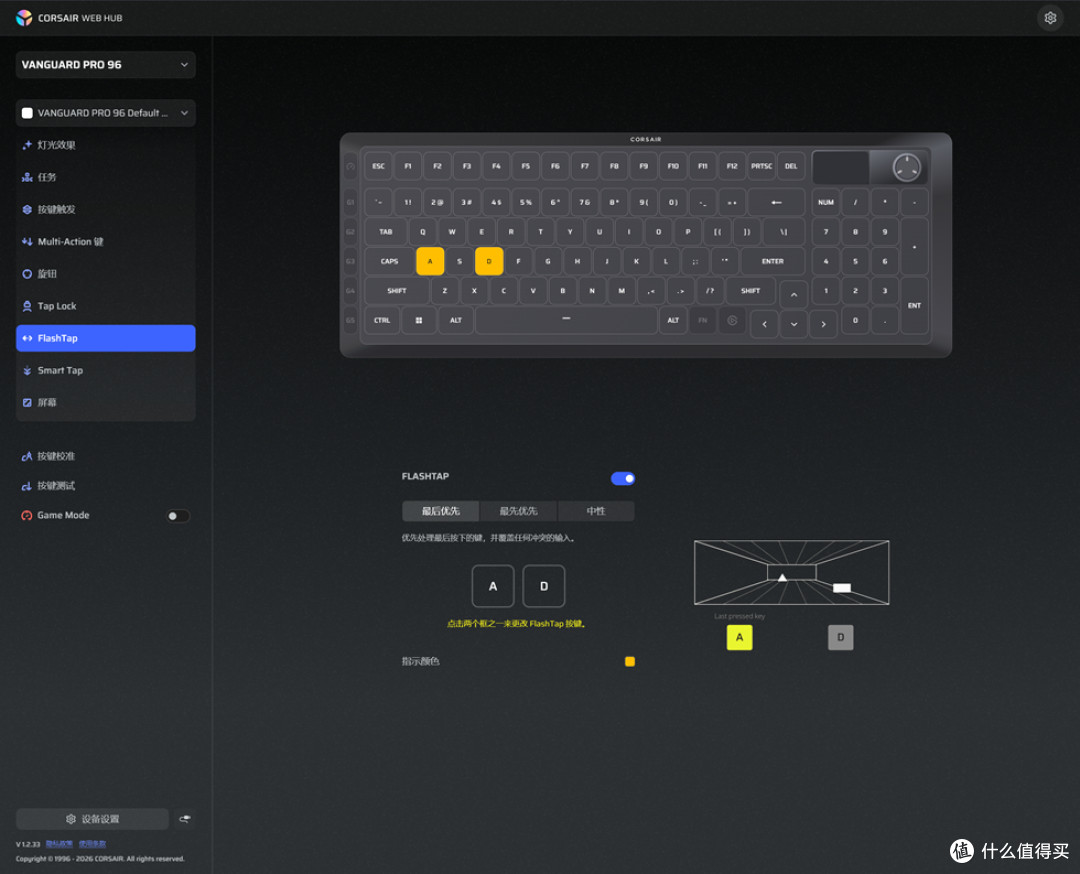This screenshot has width=1080, height=874.
Task: Expand the VANGUARD PRO 96 Default profile dropdown
Action: [x=105, y=113]
